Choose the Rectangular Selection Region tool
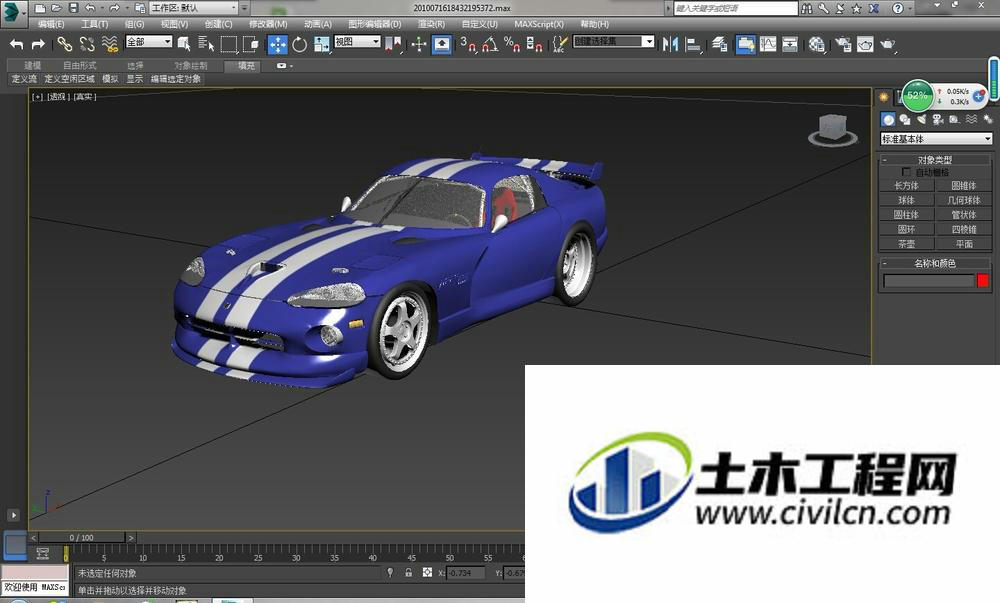 coord(229,44)
